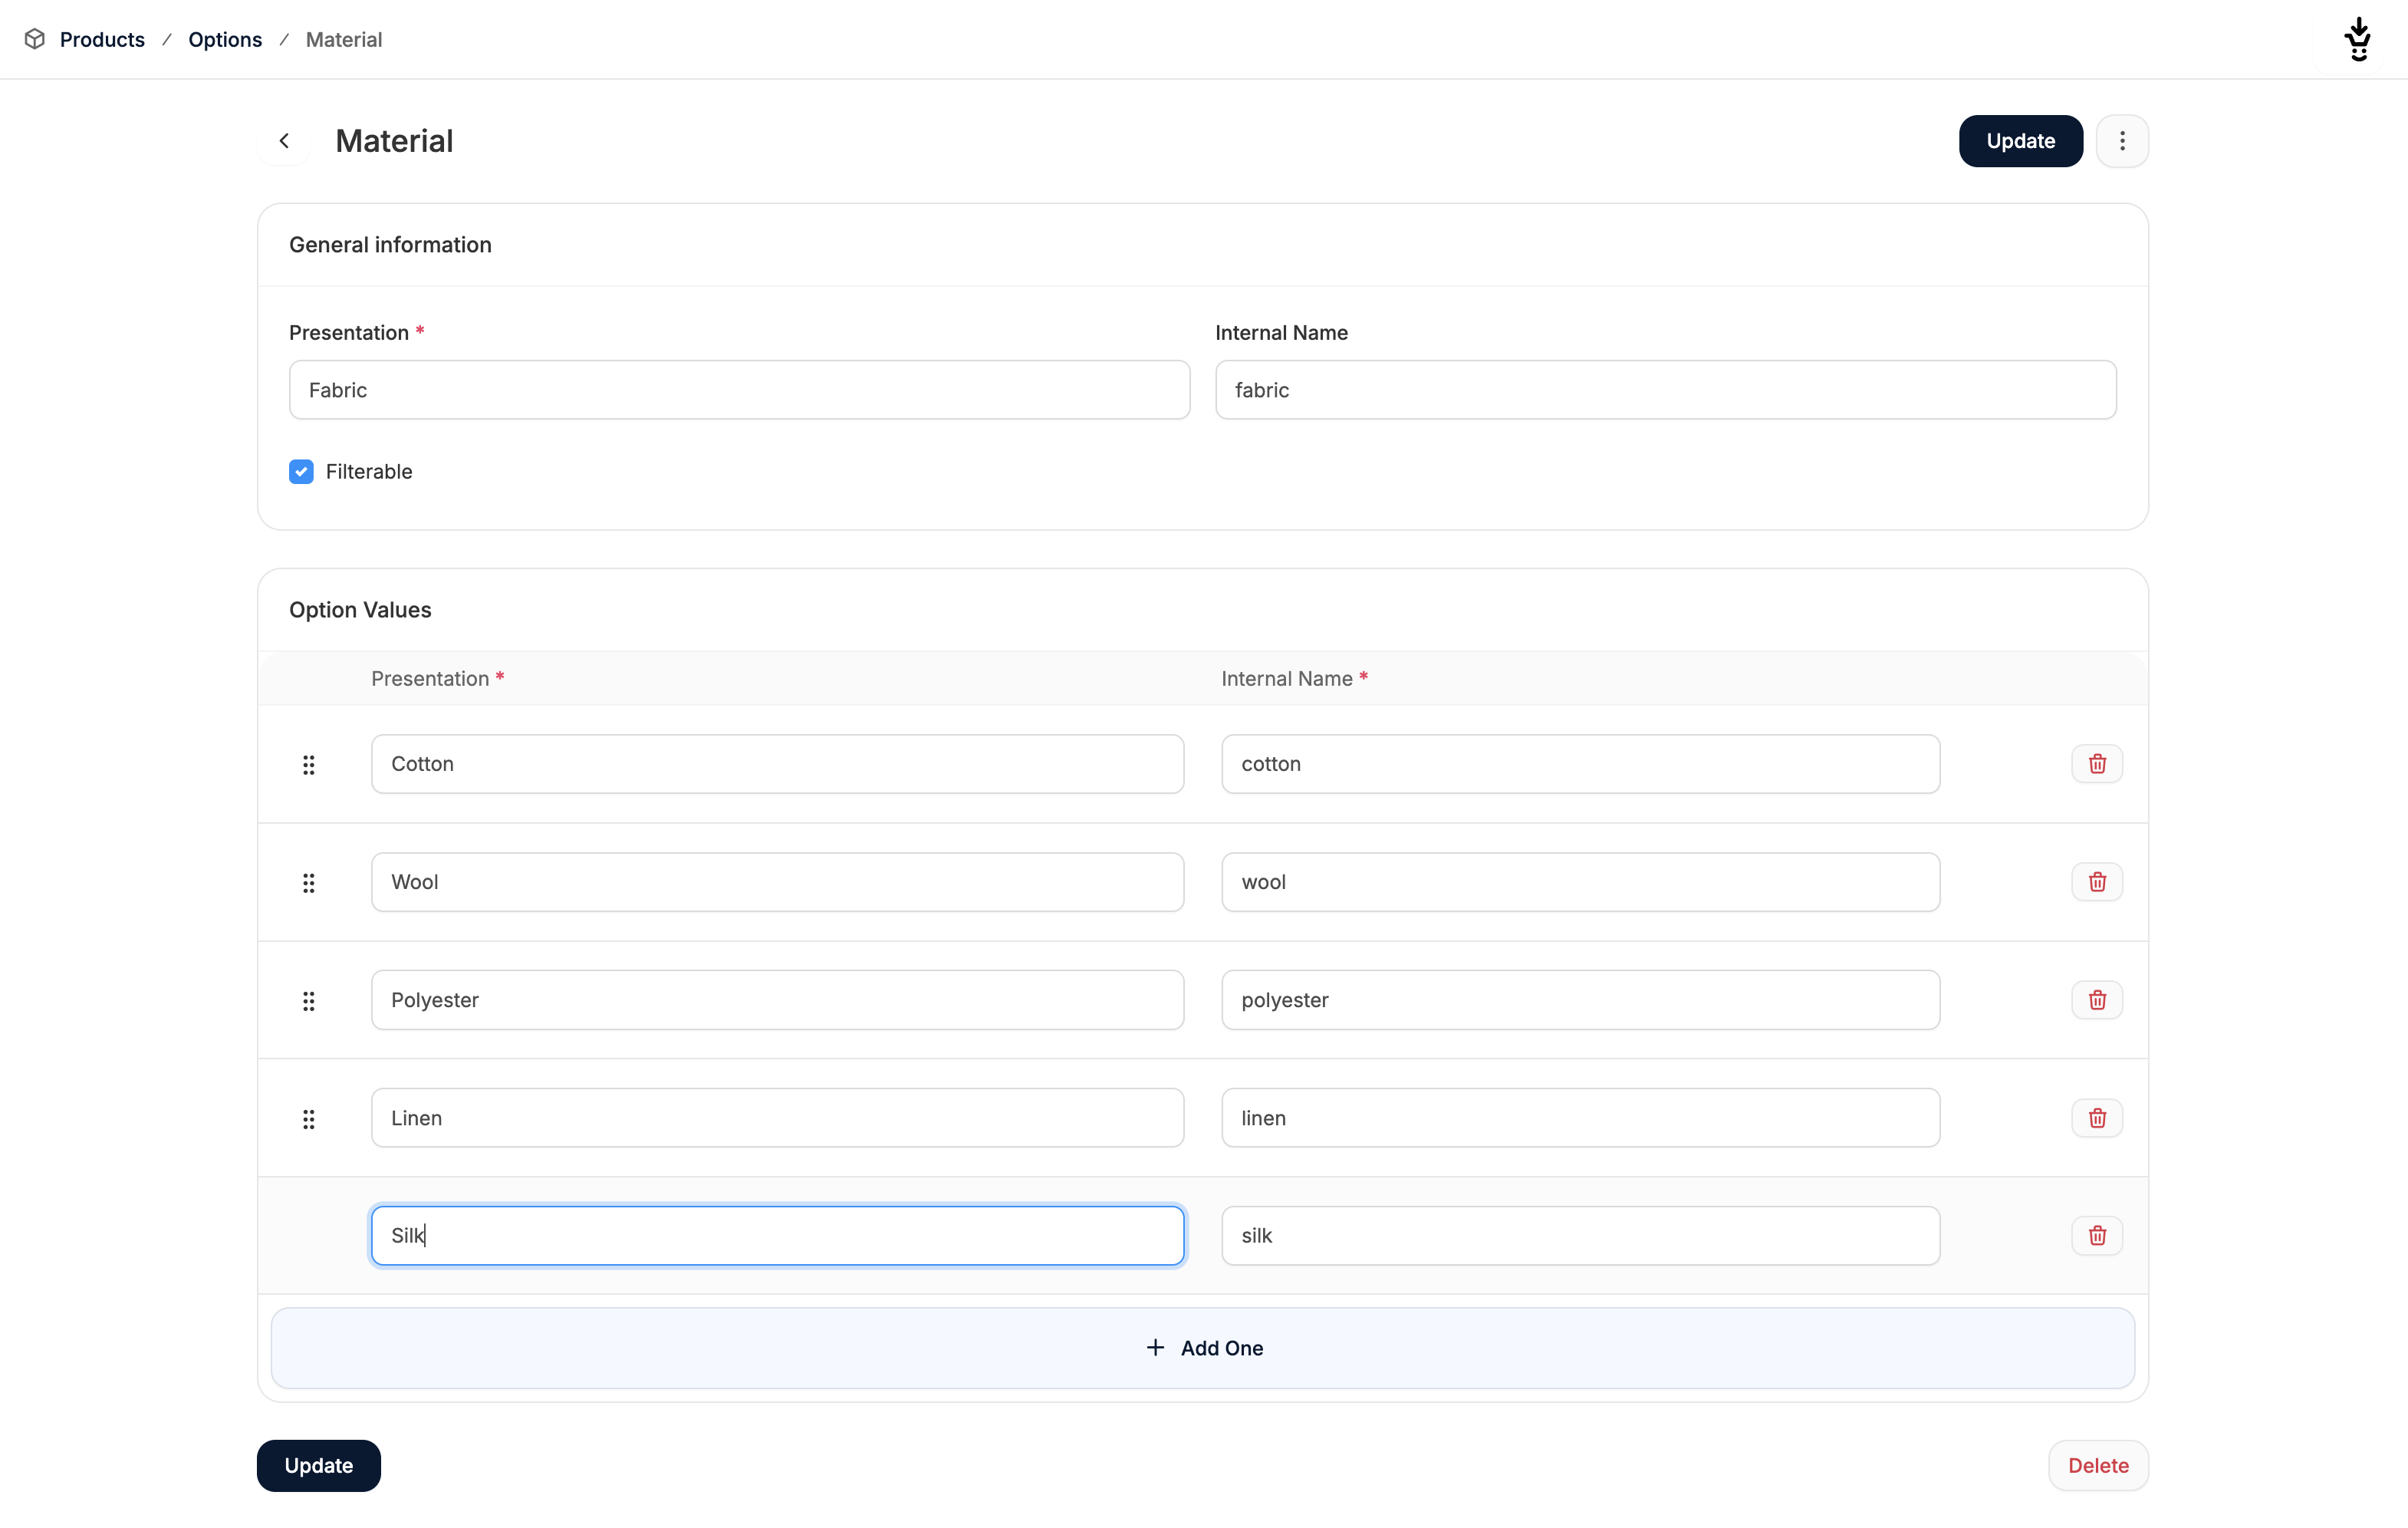
Task: Navigate to Products in the breadcrumb
Action: 102,40
